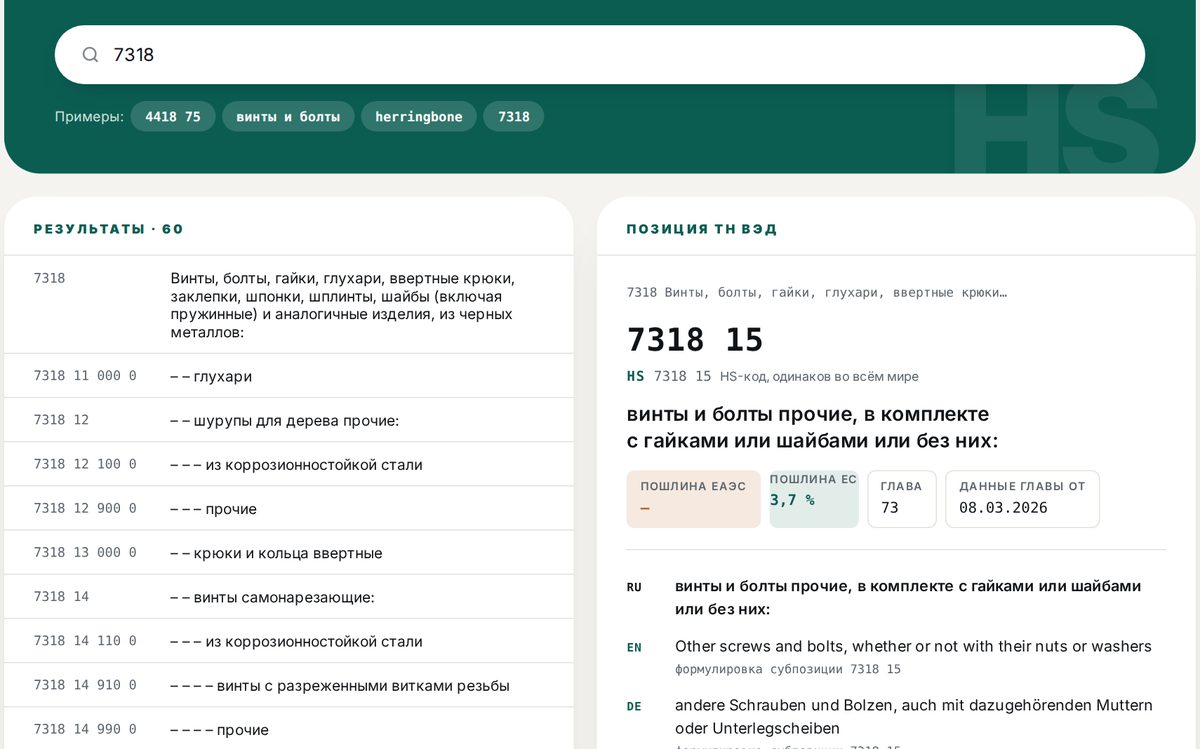Open result row 7318 12 шурупы для дерева

(289, 420)
